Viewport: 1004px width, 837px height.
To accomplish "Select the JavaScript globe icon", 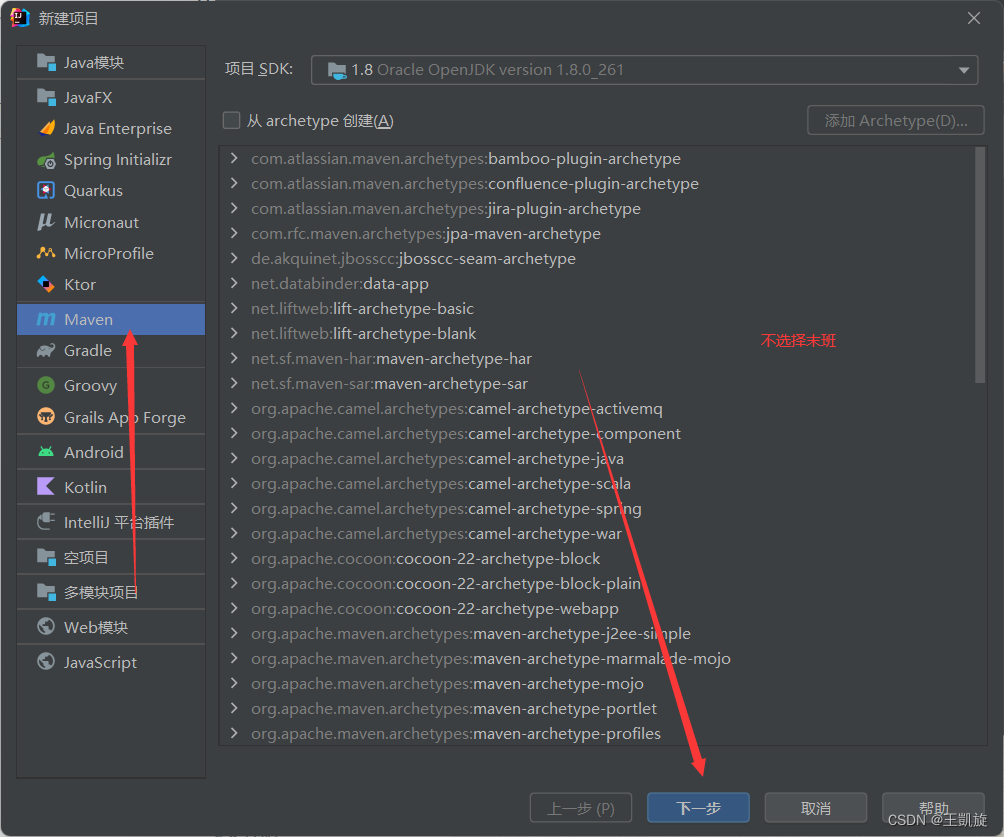I will pyautogui.click(x=46, y=662).
